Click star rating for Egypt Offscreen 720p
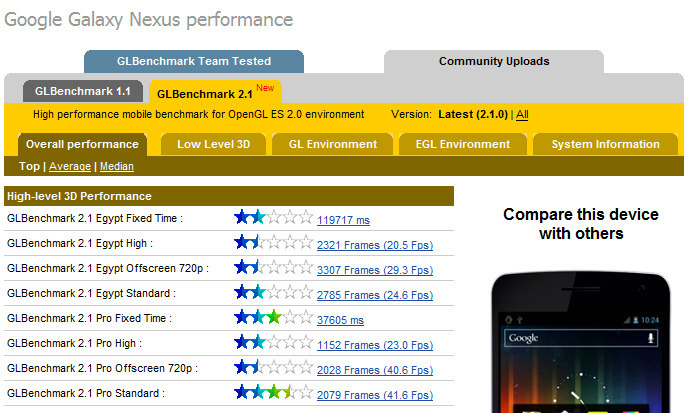Image resolution: width=690 pixels, height=413 pixels. coord(273,267)
